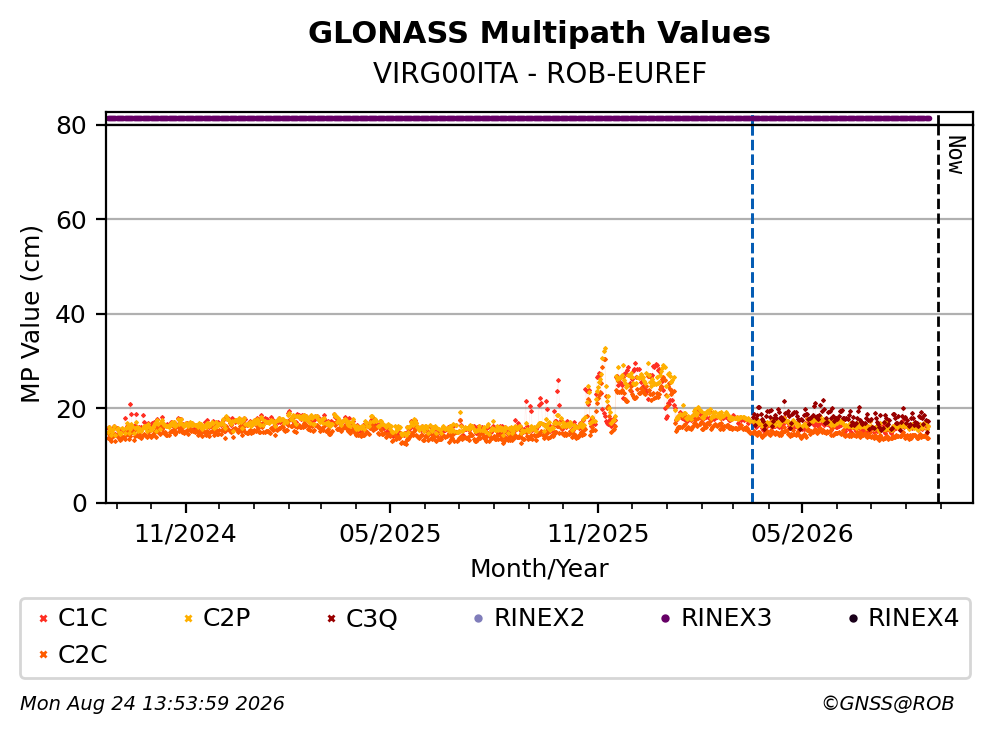Viewport: 993px width, 734px height.
Task: Click the RINEX3 purple legend dot
Action: (x=666, y=619)
